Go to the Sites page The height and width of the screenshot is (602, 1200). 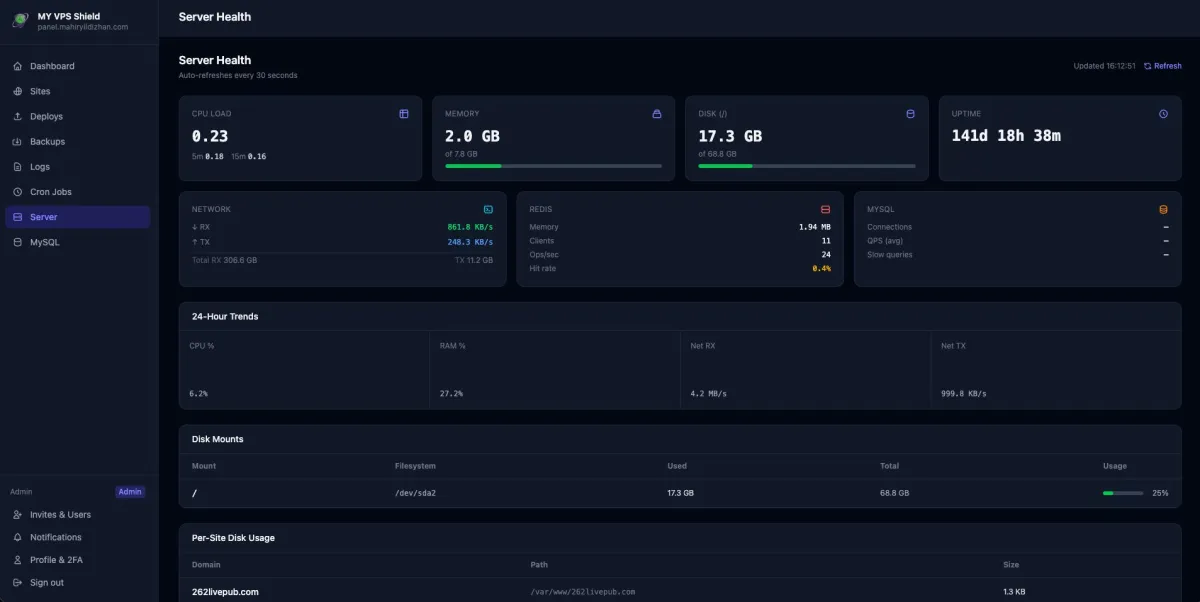pyautogui.click(x=78, y=91)
